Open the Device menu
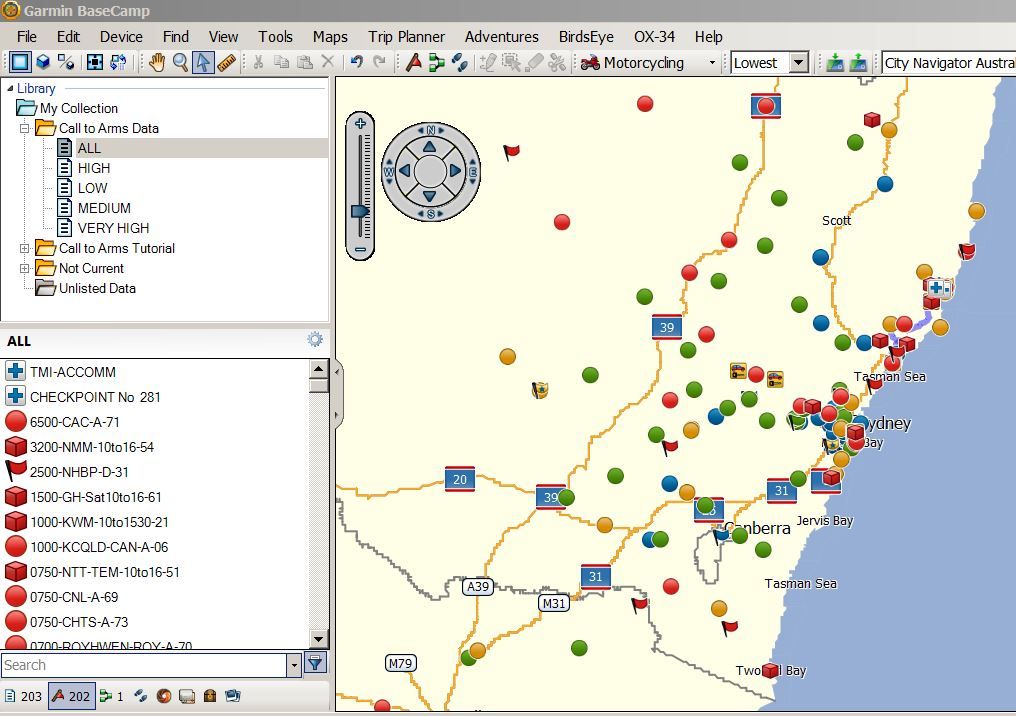Screen dimensions: 1016x716 tap(121, 37)
